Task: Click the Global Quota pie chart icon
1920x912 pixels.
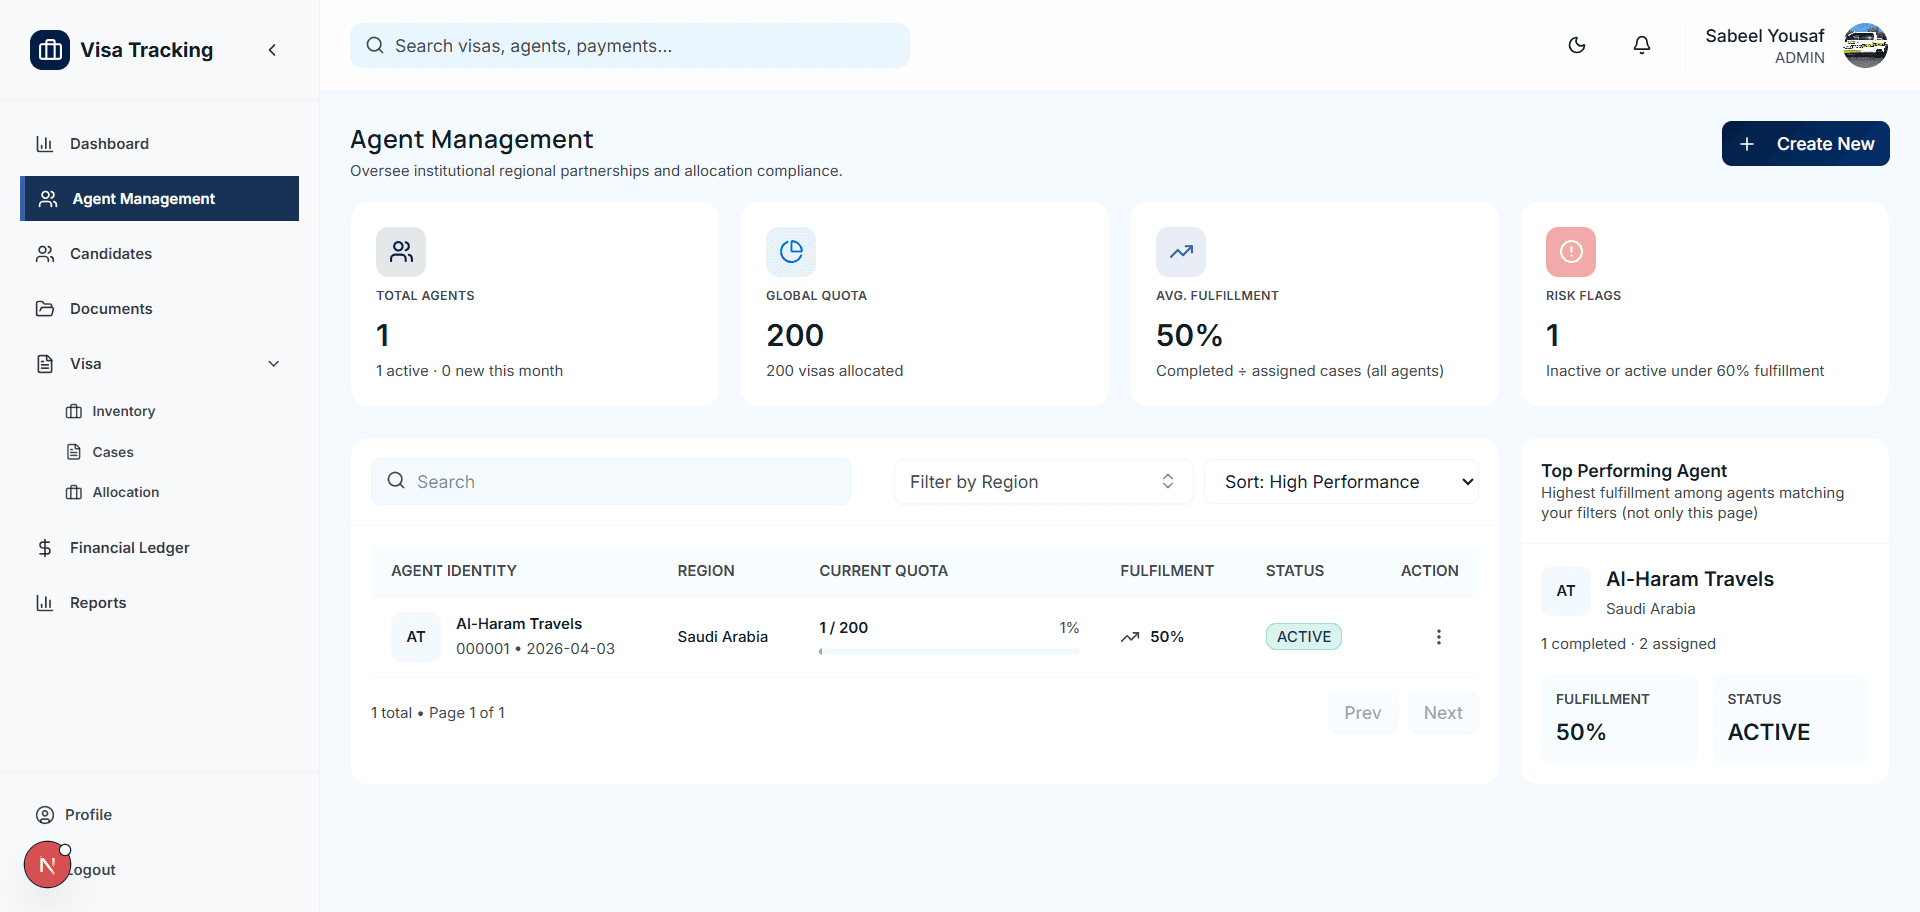Action: (x=791, y=252)
